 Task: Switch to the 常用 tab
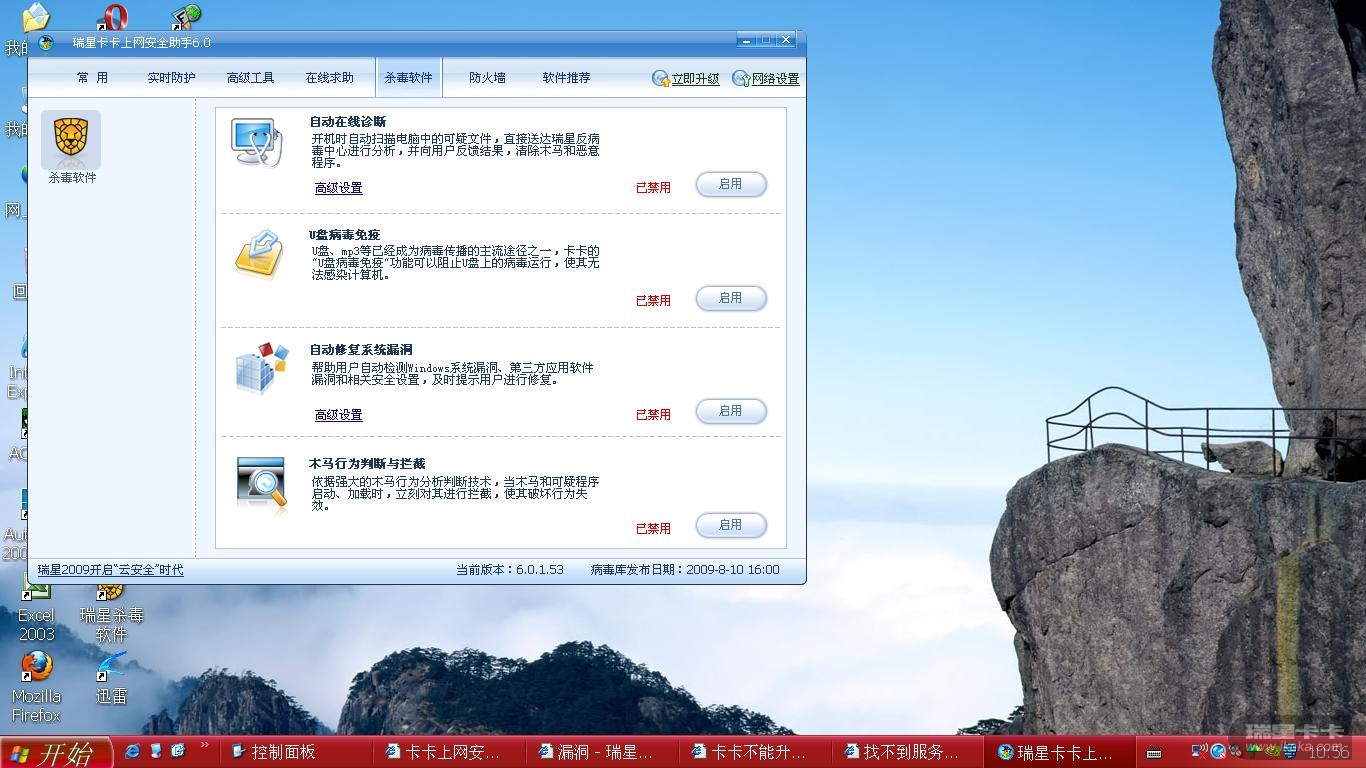(93, 78)
